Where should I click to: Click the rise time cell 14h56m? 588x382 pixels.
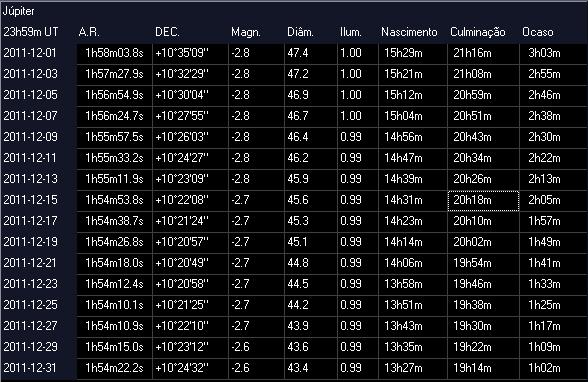coord(413,137)
